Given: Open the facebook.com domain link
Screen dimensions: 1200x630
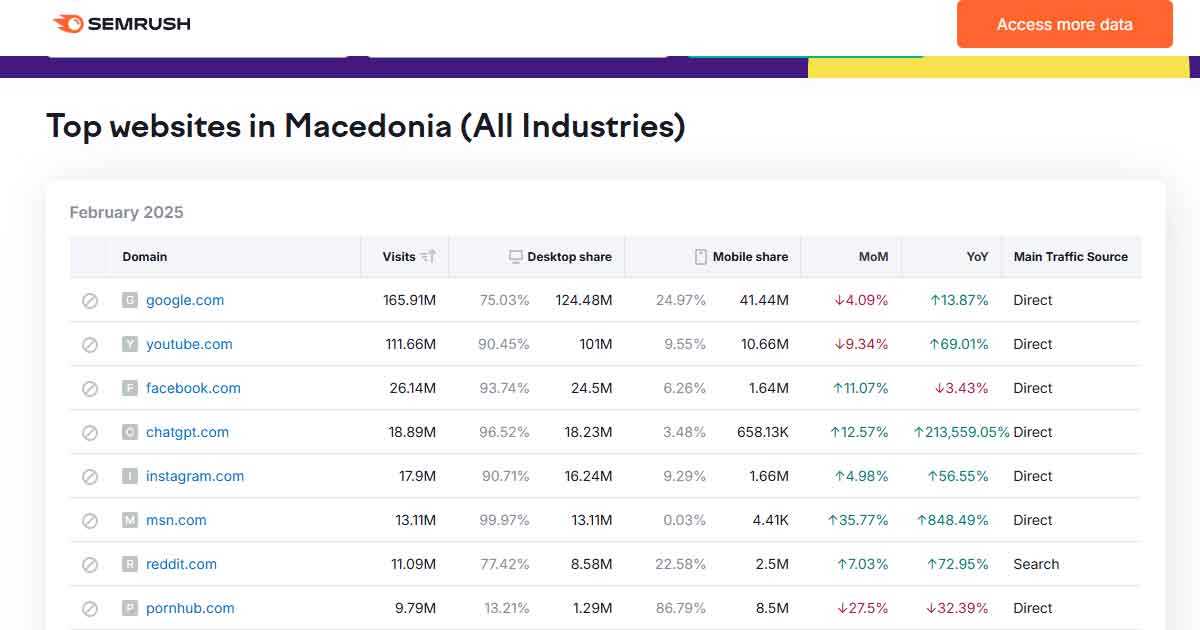Looking at the screenshot, I should (x=193, y=388).
